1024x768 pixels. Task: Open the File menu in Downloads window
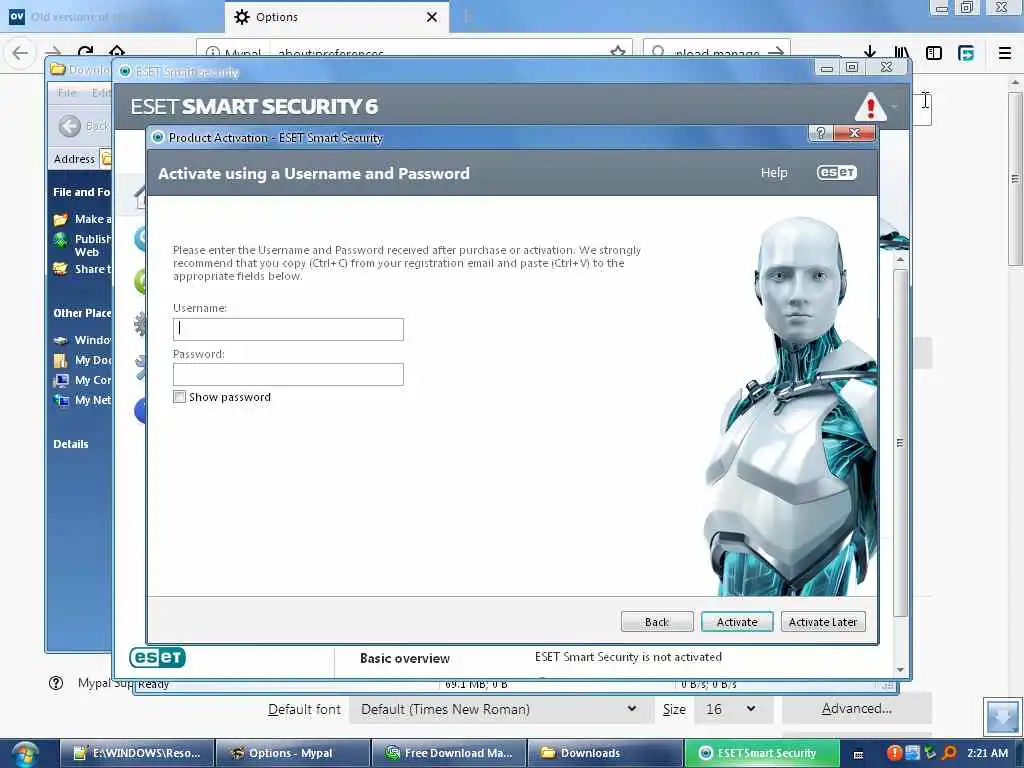[67, 93]
